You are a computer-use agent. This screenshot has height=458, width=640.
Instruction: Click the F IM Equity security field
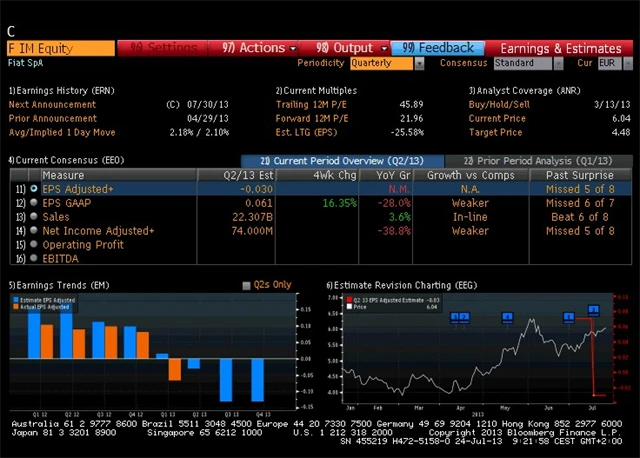point(61,48)
